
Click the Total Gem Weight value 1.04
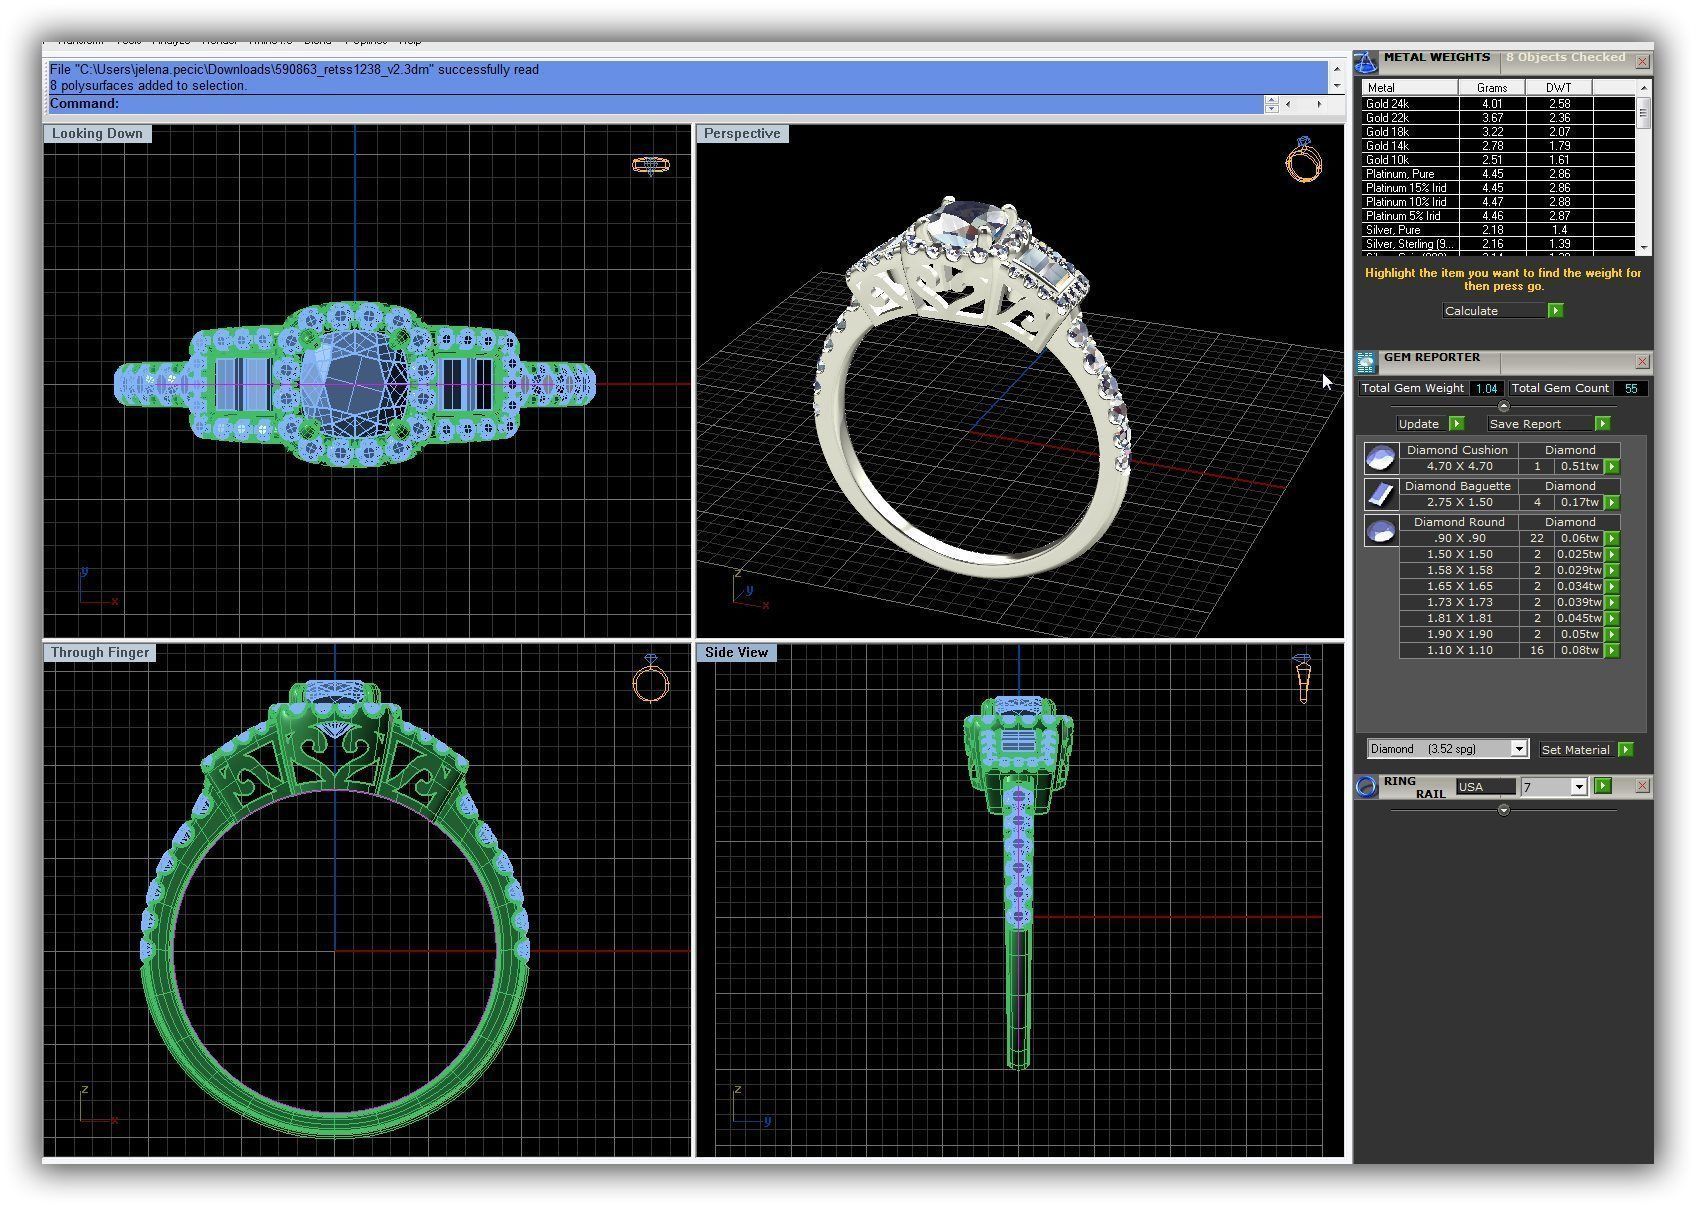click(x=1486, y=388)
